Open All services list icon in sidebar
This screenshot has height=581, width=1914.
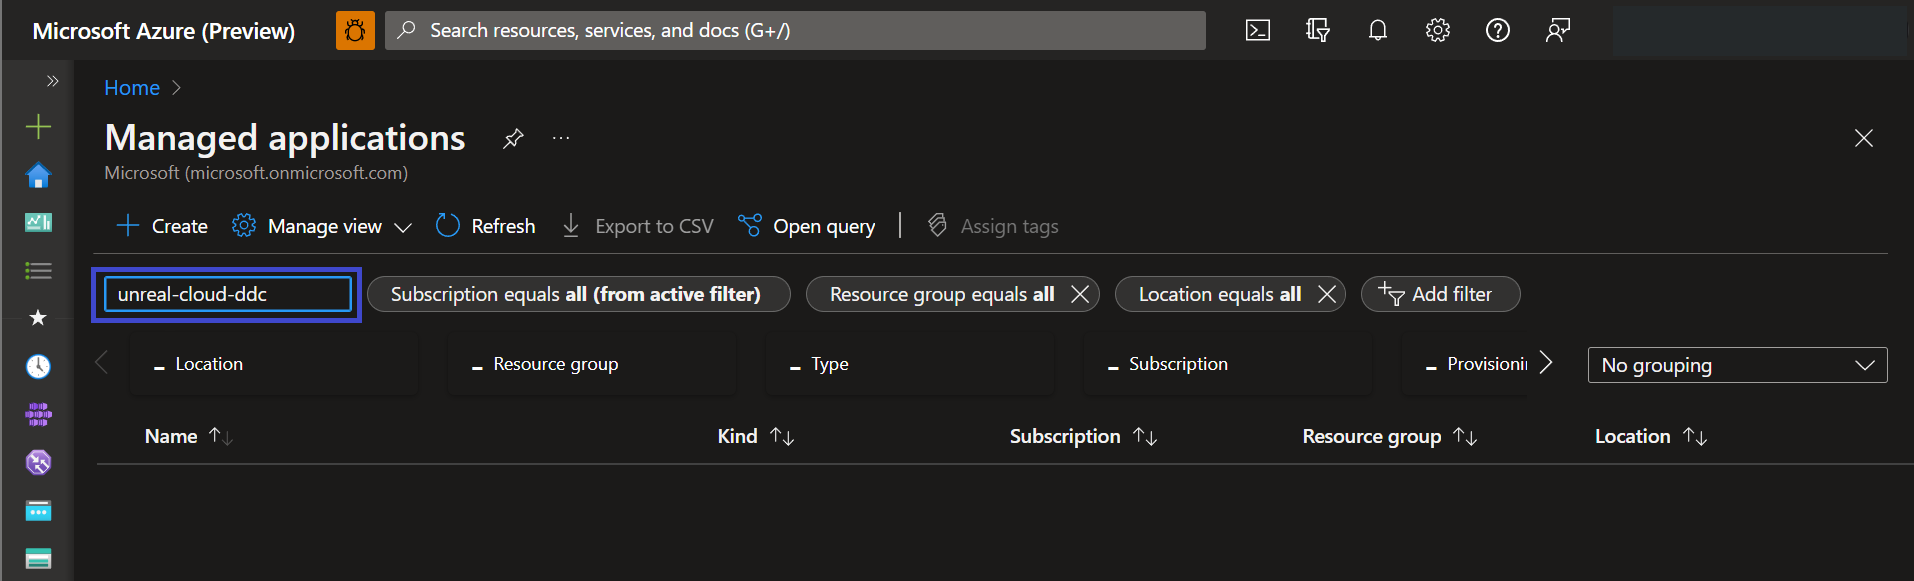38,270
